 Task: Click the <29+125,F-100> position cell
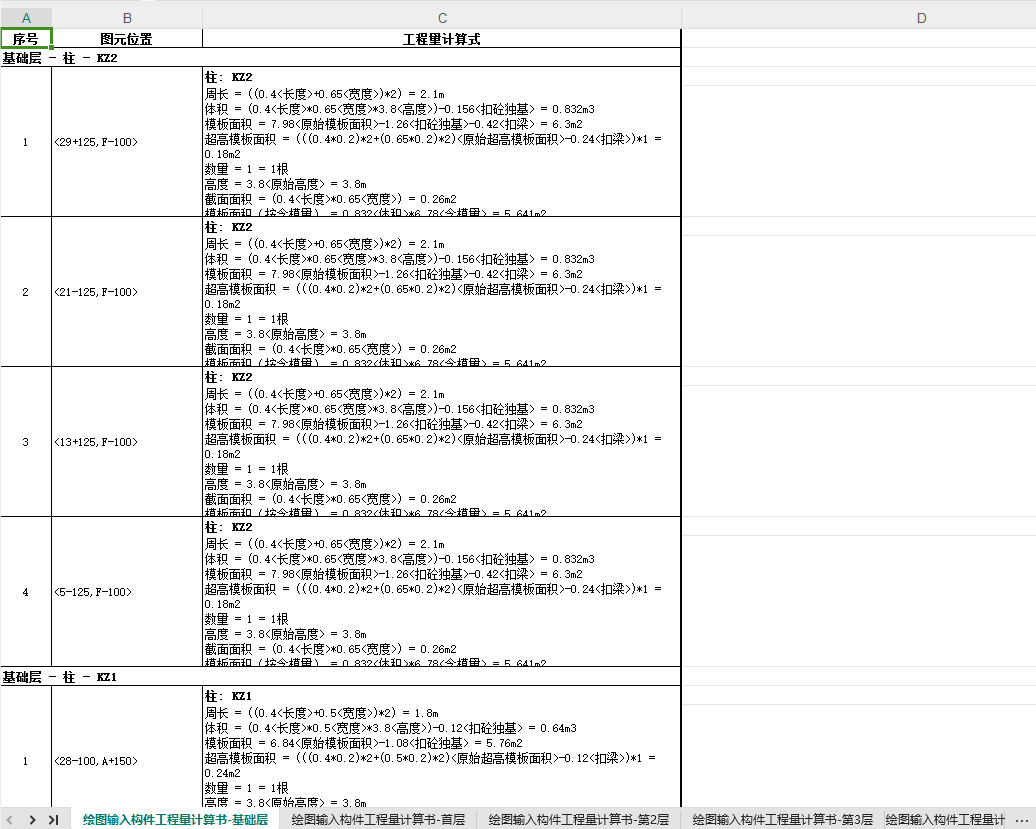[127, 142]
